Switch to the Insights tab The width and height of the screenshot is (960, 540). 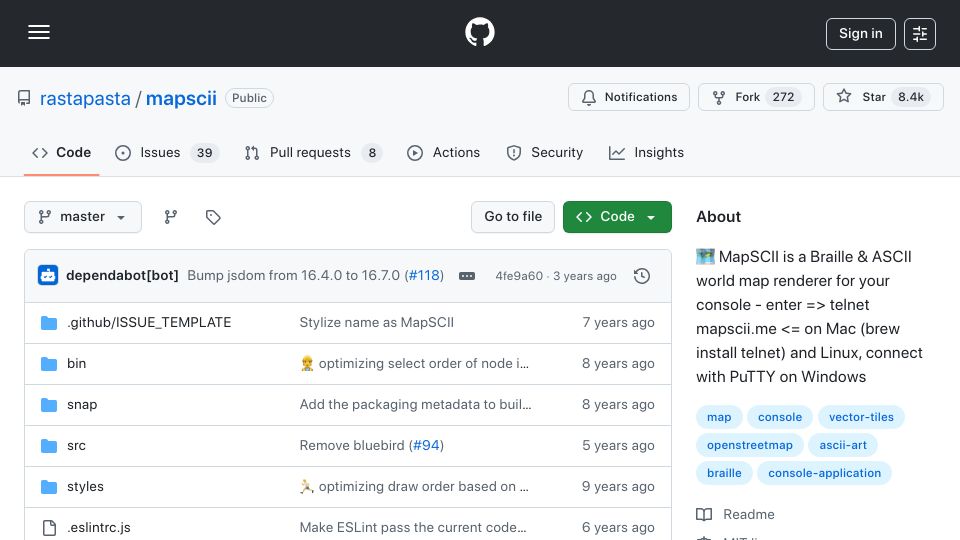pyautogui.click(x=646, y=152)
